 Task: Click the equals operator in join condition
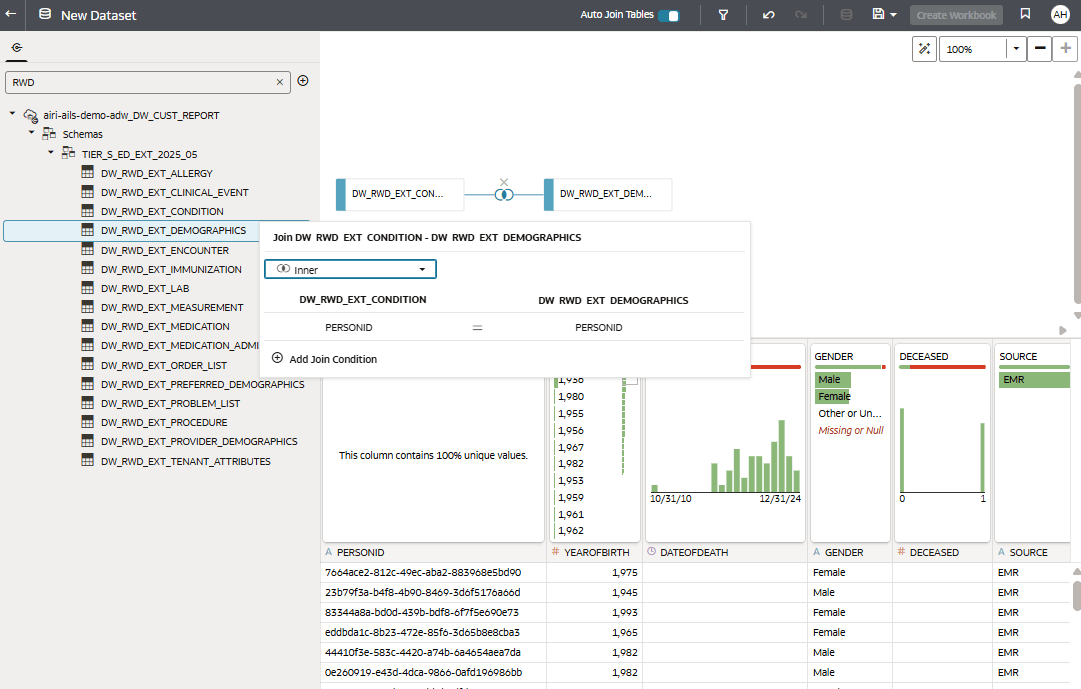click(x=477, y=328)
